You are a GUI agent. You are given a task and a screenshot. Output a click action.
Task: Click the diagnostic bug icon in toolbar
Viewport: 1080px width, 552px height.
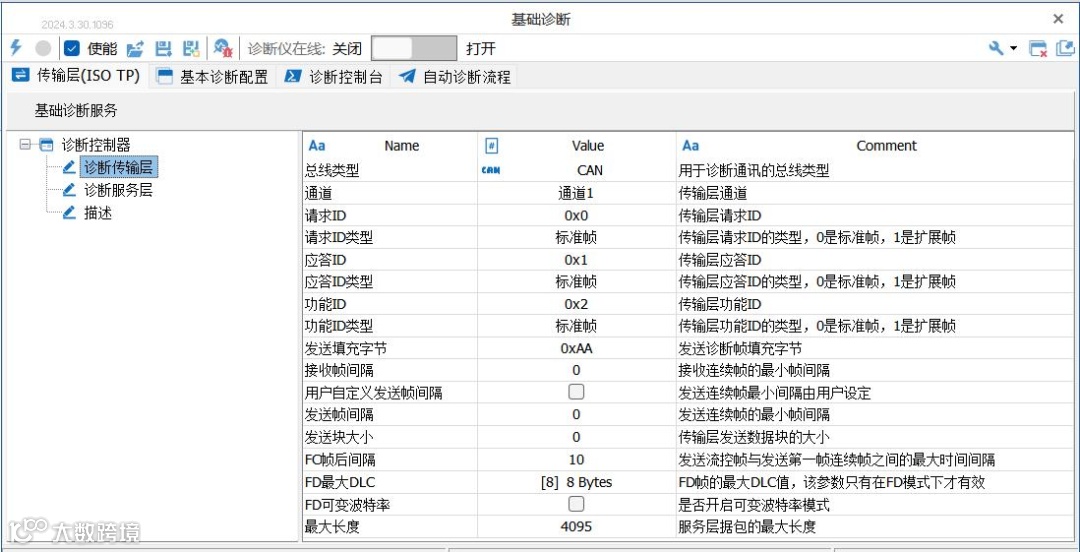point(222,49)
